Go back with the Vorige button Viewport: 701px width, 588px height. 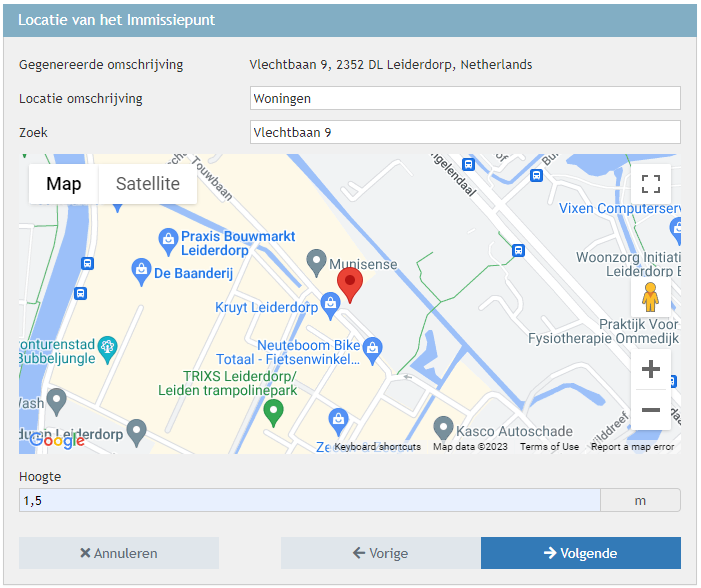(380, 553)
